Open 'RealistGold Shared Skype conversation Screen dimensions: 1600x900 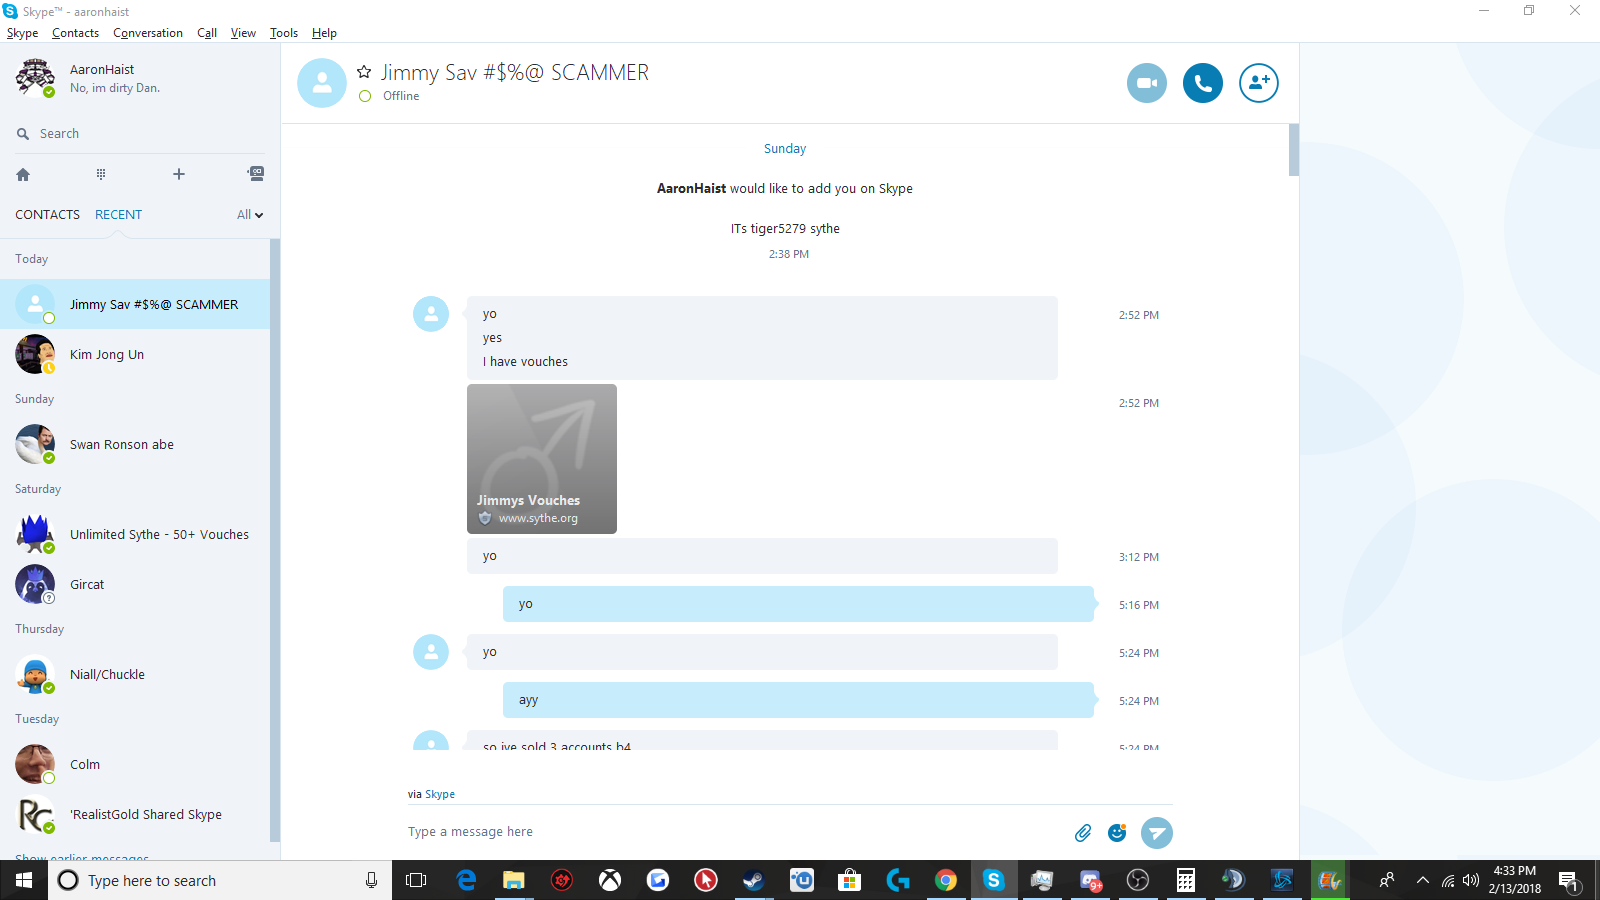click(x=135, y=814)
